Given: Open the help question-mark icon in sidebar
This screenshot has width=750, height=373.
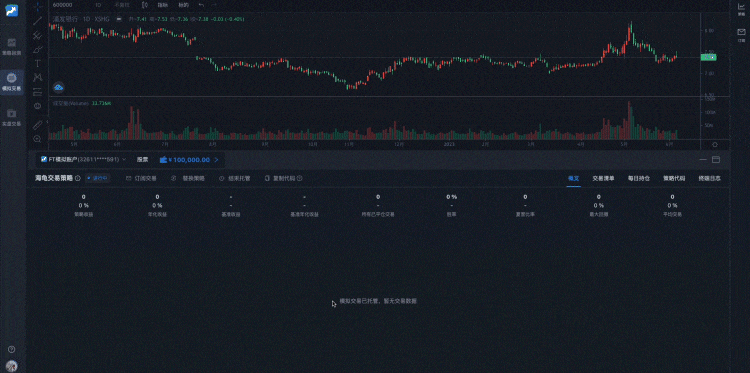Looking at the screenshot, I should click(x=11, y=349).
